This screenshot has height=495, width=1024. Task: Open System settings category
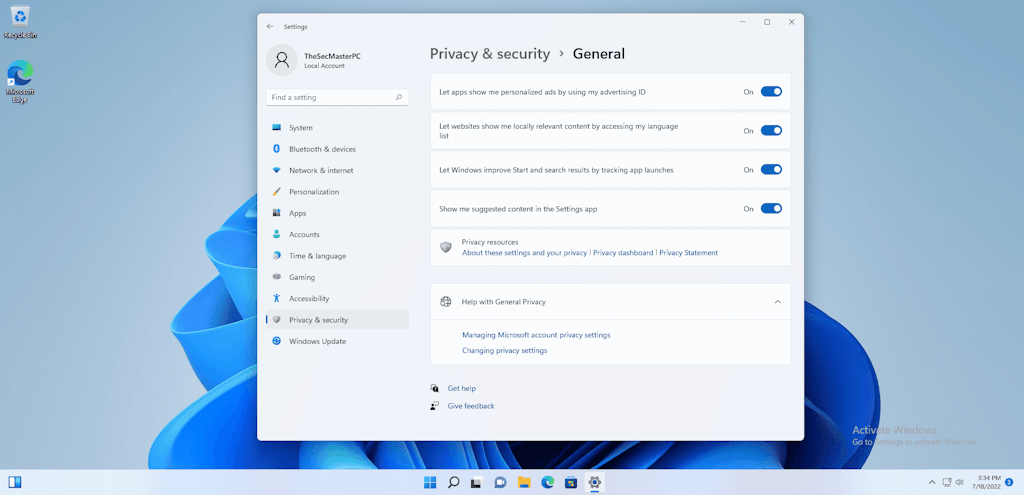pos(337,127)
